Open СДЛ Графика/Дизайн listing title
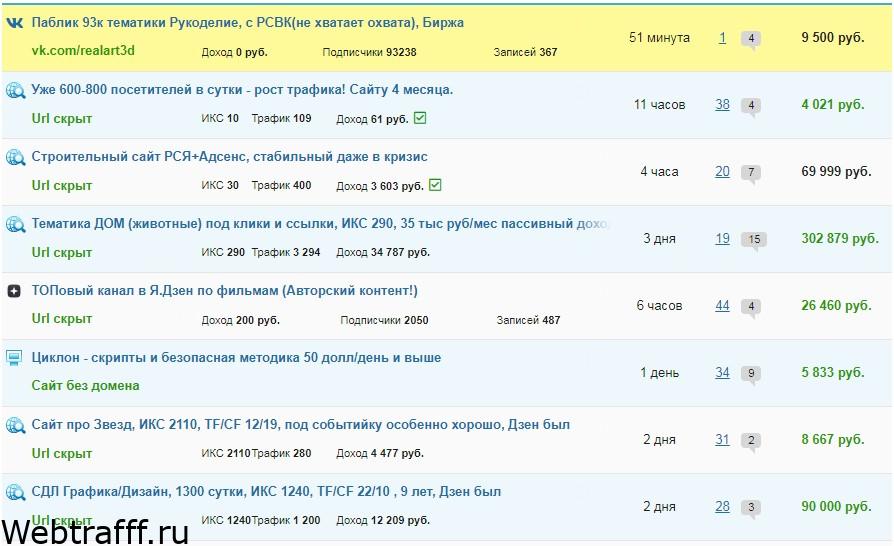 pos(266,491)
